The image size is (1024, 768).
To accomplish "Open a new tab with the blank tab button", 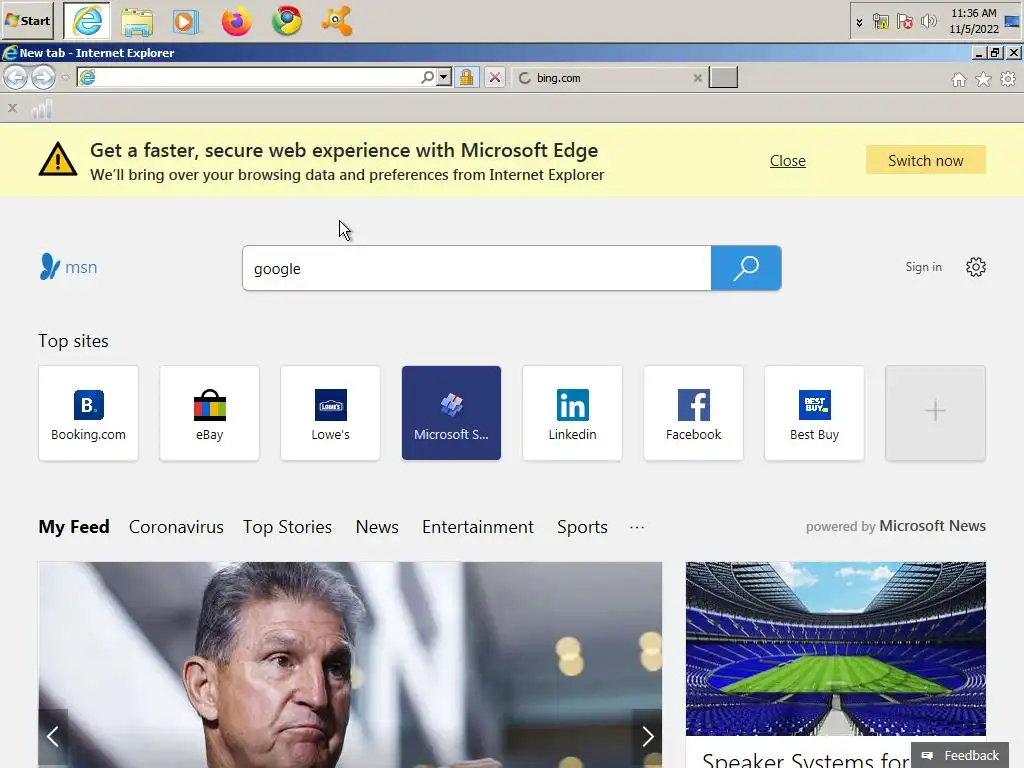I will click(724, 77).
